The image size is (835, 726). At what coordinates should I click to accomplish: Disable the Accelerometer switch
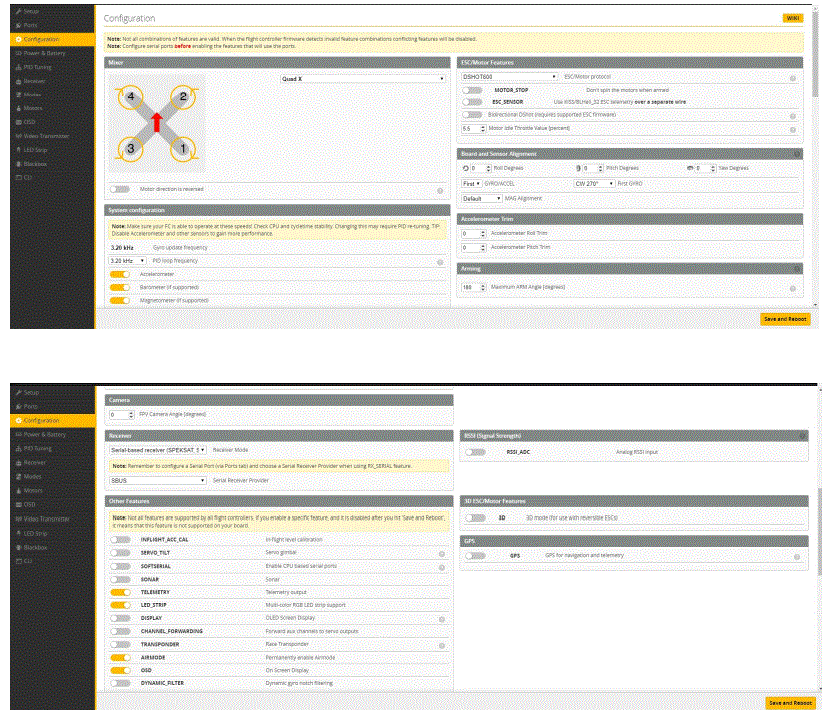(120, 274)
